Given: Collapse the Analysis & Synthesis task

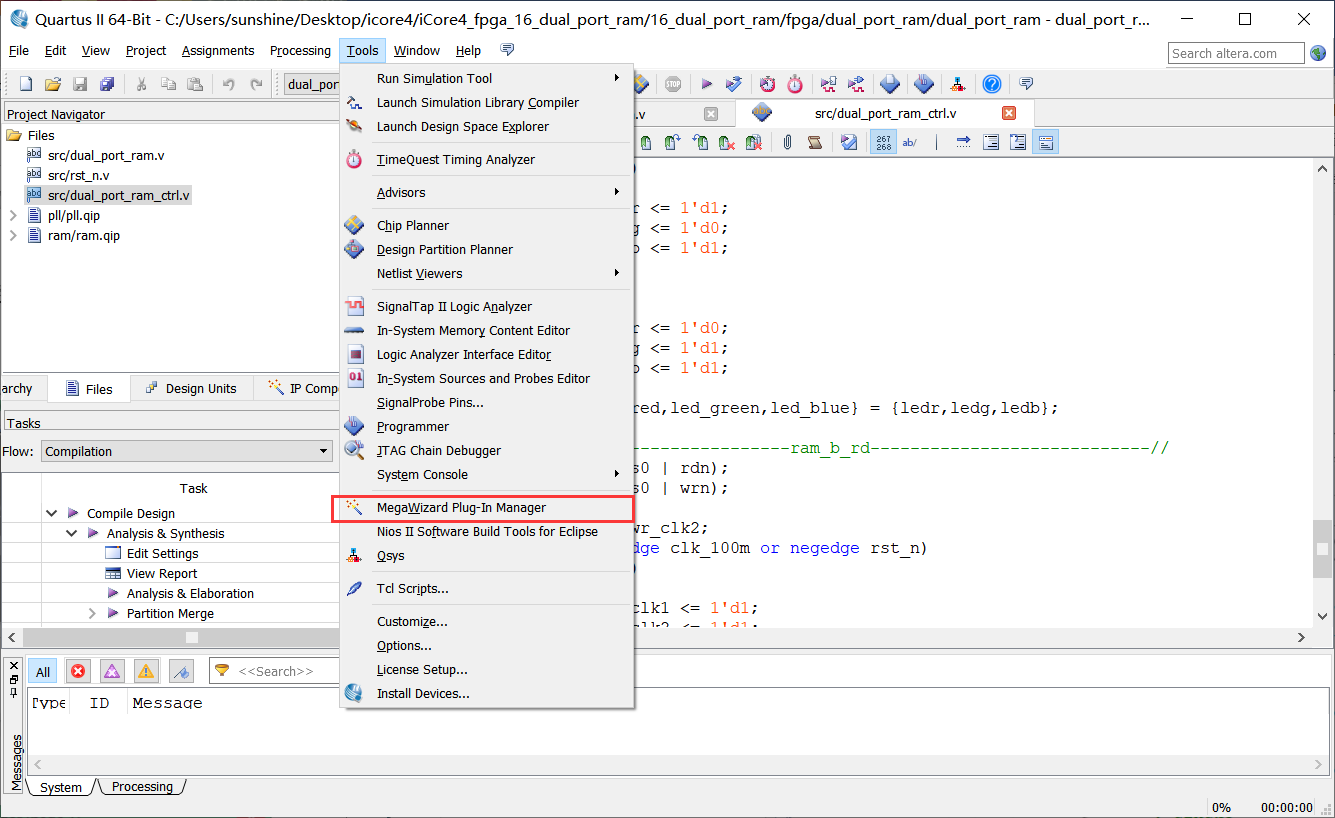Looking at the screenshot, I should [72, 534].
